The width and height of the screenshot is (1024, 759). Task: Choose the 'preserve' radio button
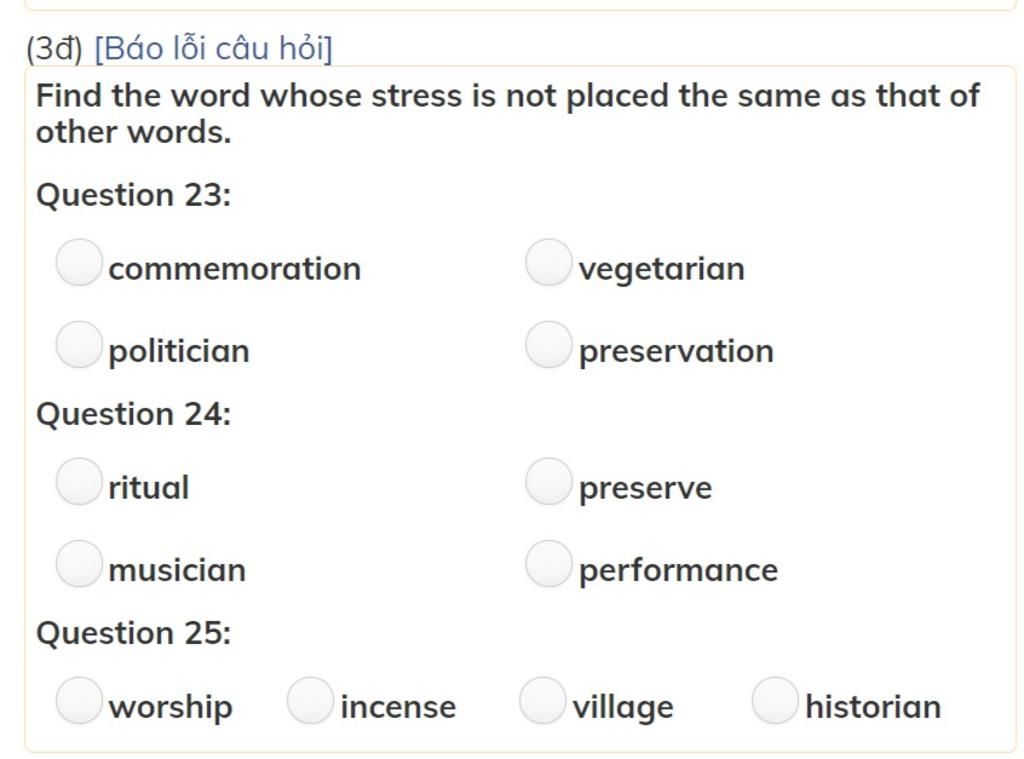coord(548,481)
